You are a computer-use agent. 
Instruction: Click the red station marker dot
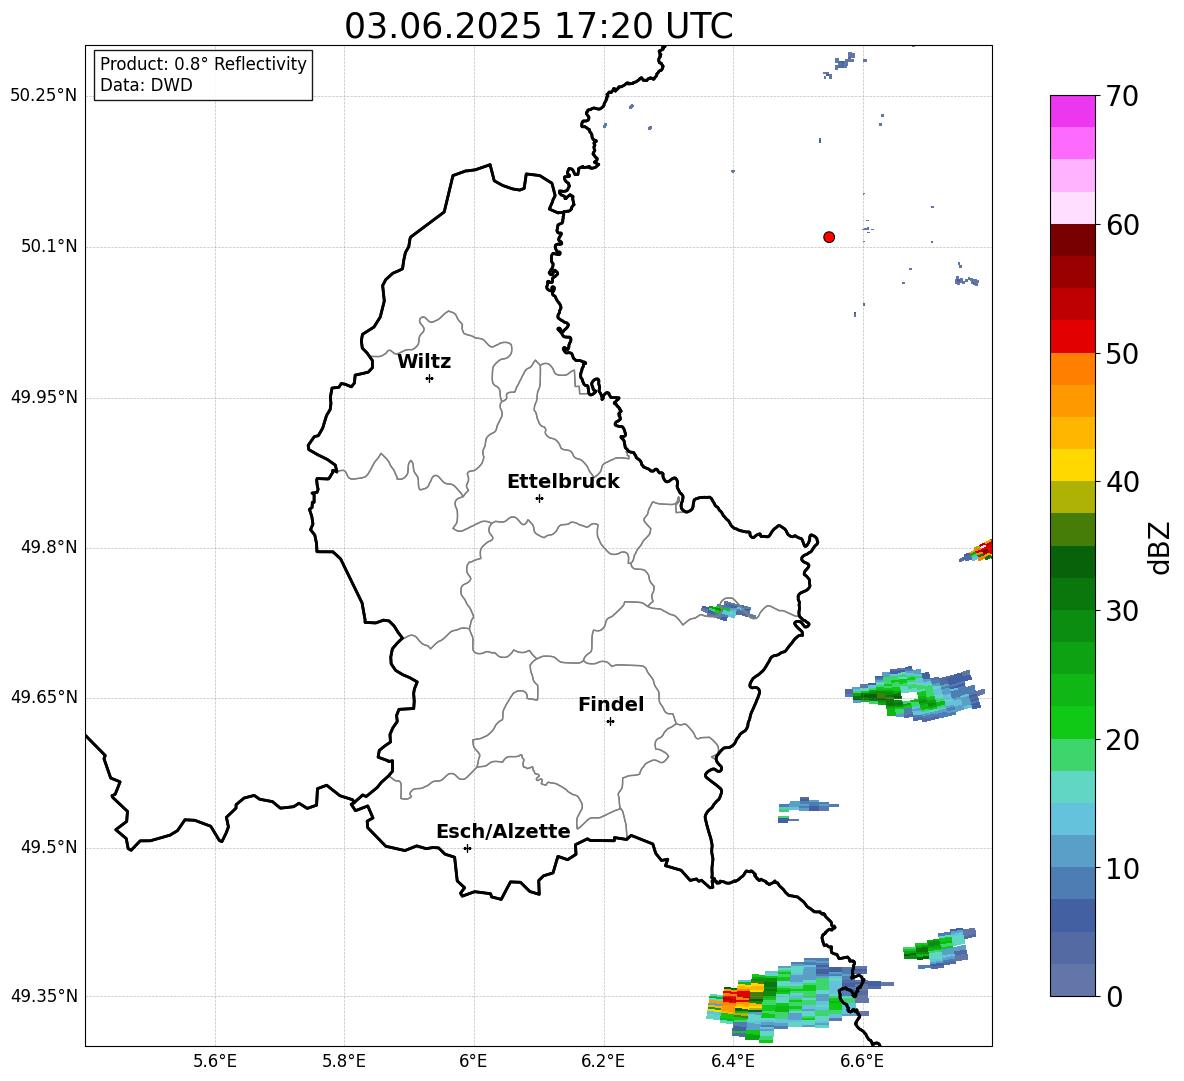[x=829, y=237]
